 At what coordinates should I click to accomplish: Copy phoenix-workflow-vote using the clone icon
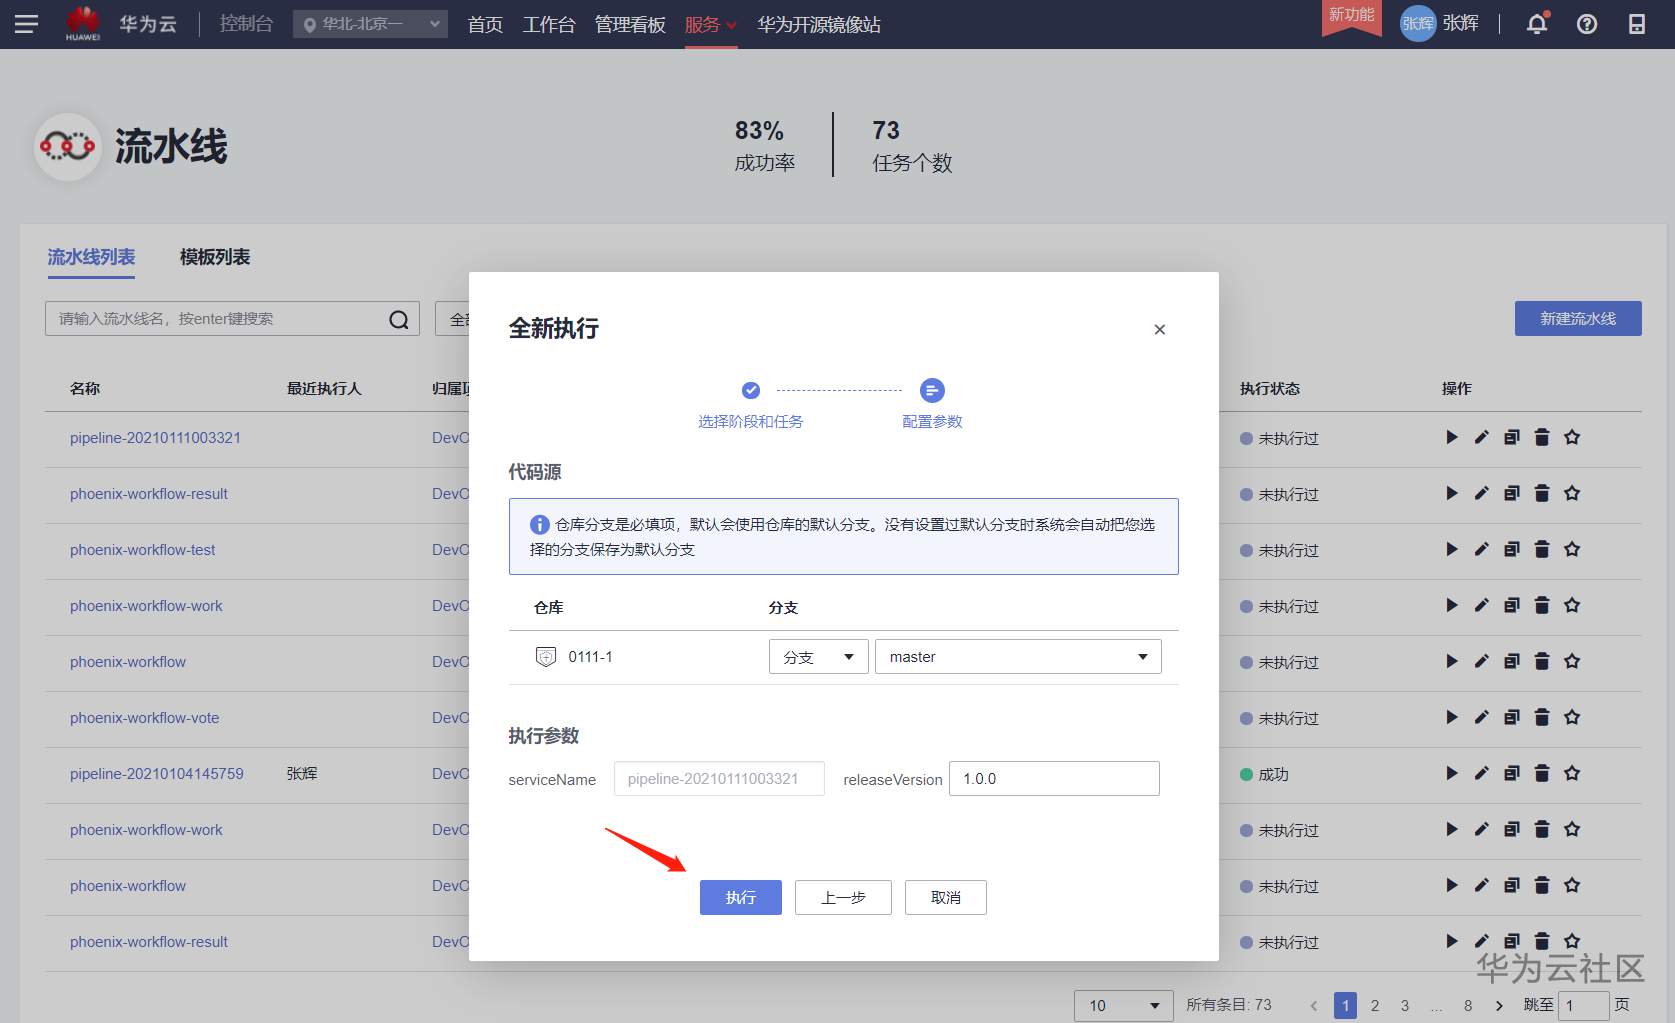(x=1512, y=717)
